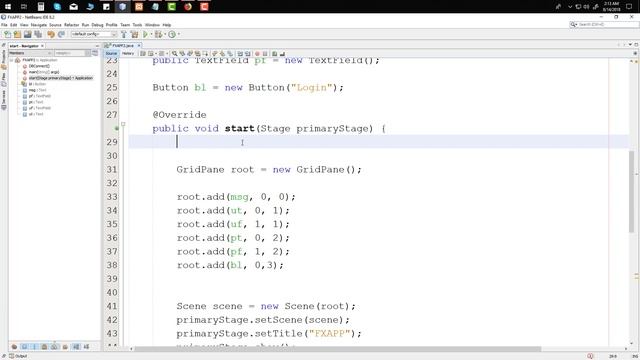Open the Output window button in status bar
Screen dimensions: 640x360
coord(18,356)
